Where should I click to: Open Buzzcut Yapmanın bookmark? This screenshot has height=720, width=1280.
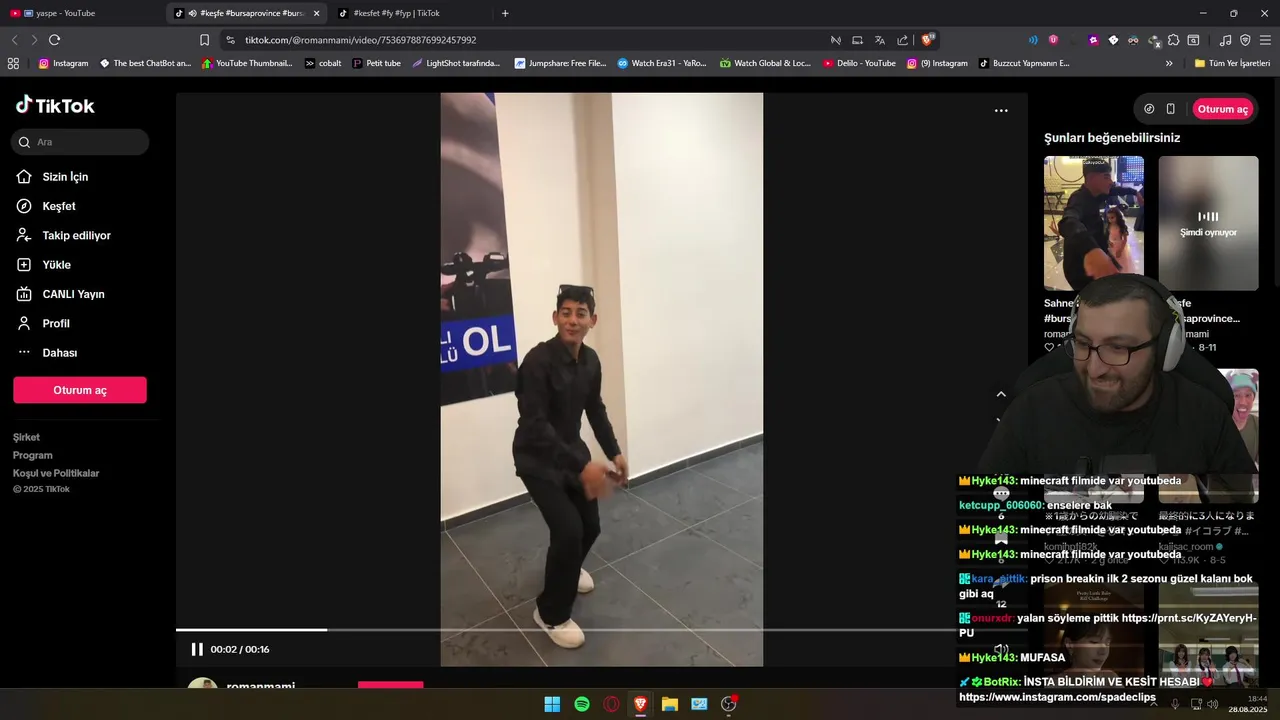click(1024, 63)
